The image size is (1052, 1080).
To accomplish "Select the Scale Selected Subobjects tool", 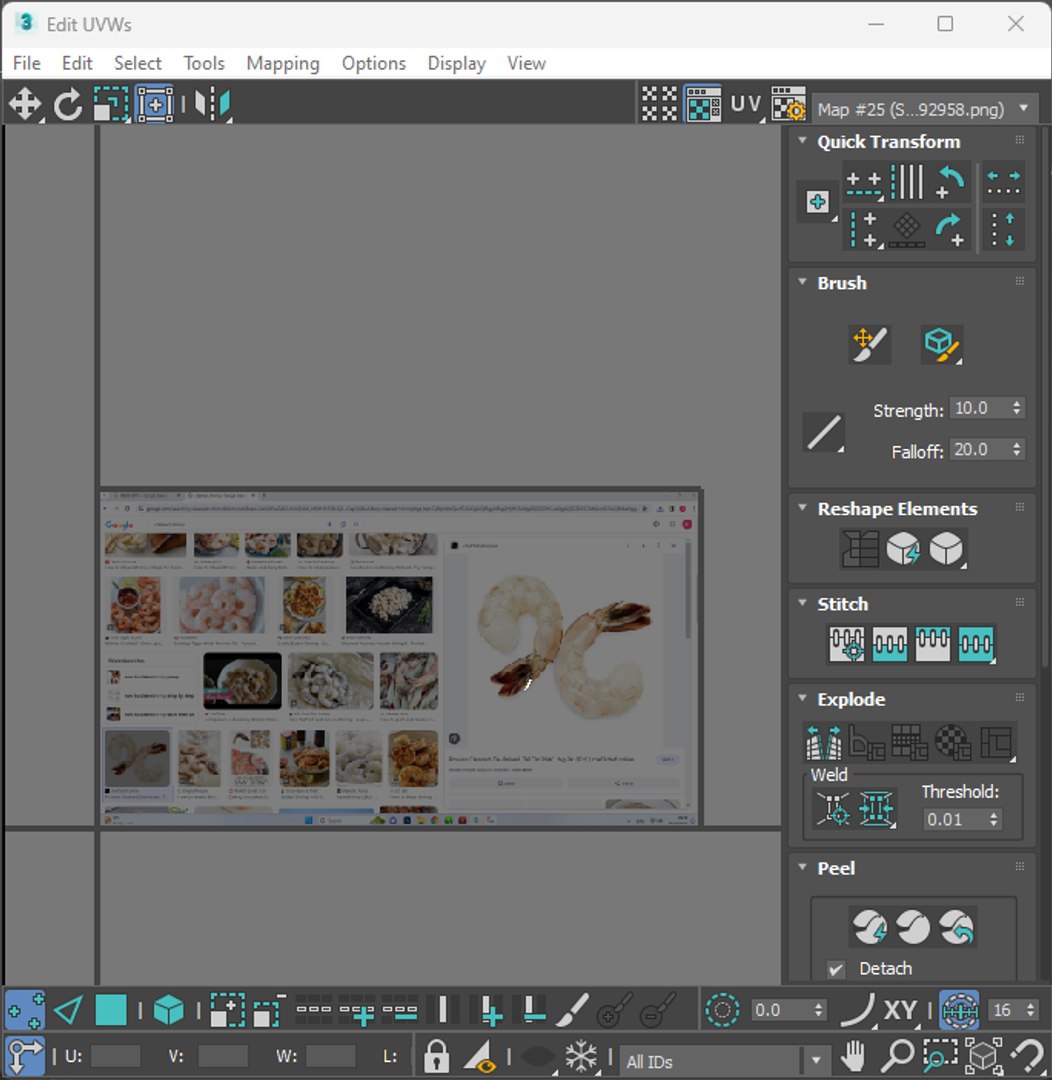I will coord(111,105).
